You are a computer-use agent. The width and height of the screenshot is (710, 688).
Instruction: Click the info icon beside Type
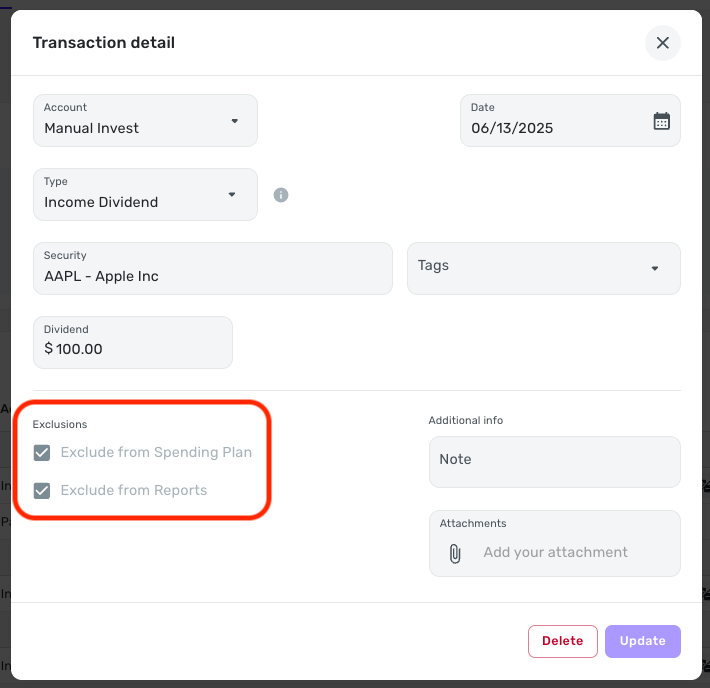281,195
